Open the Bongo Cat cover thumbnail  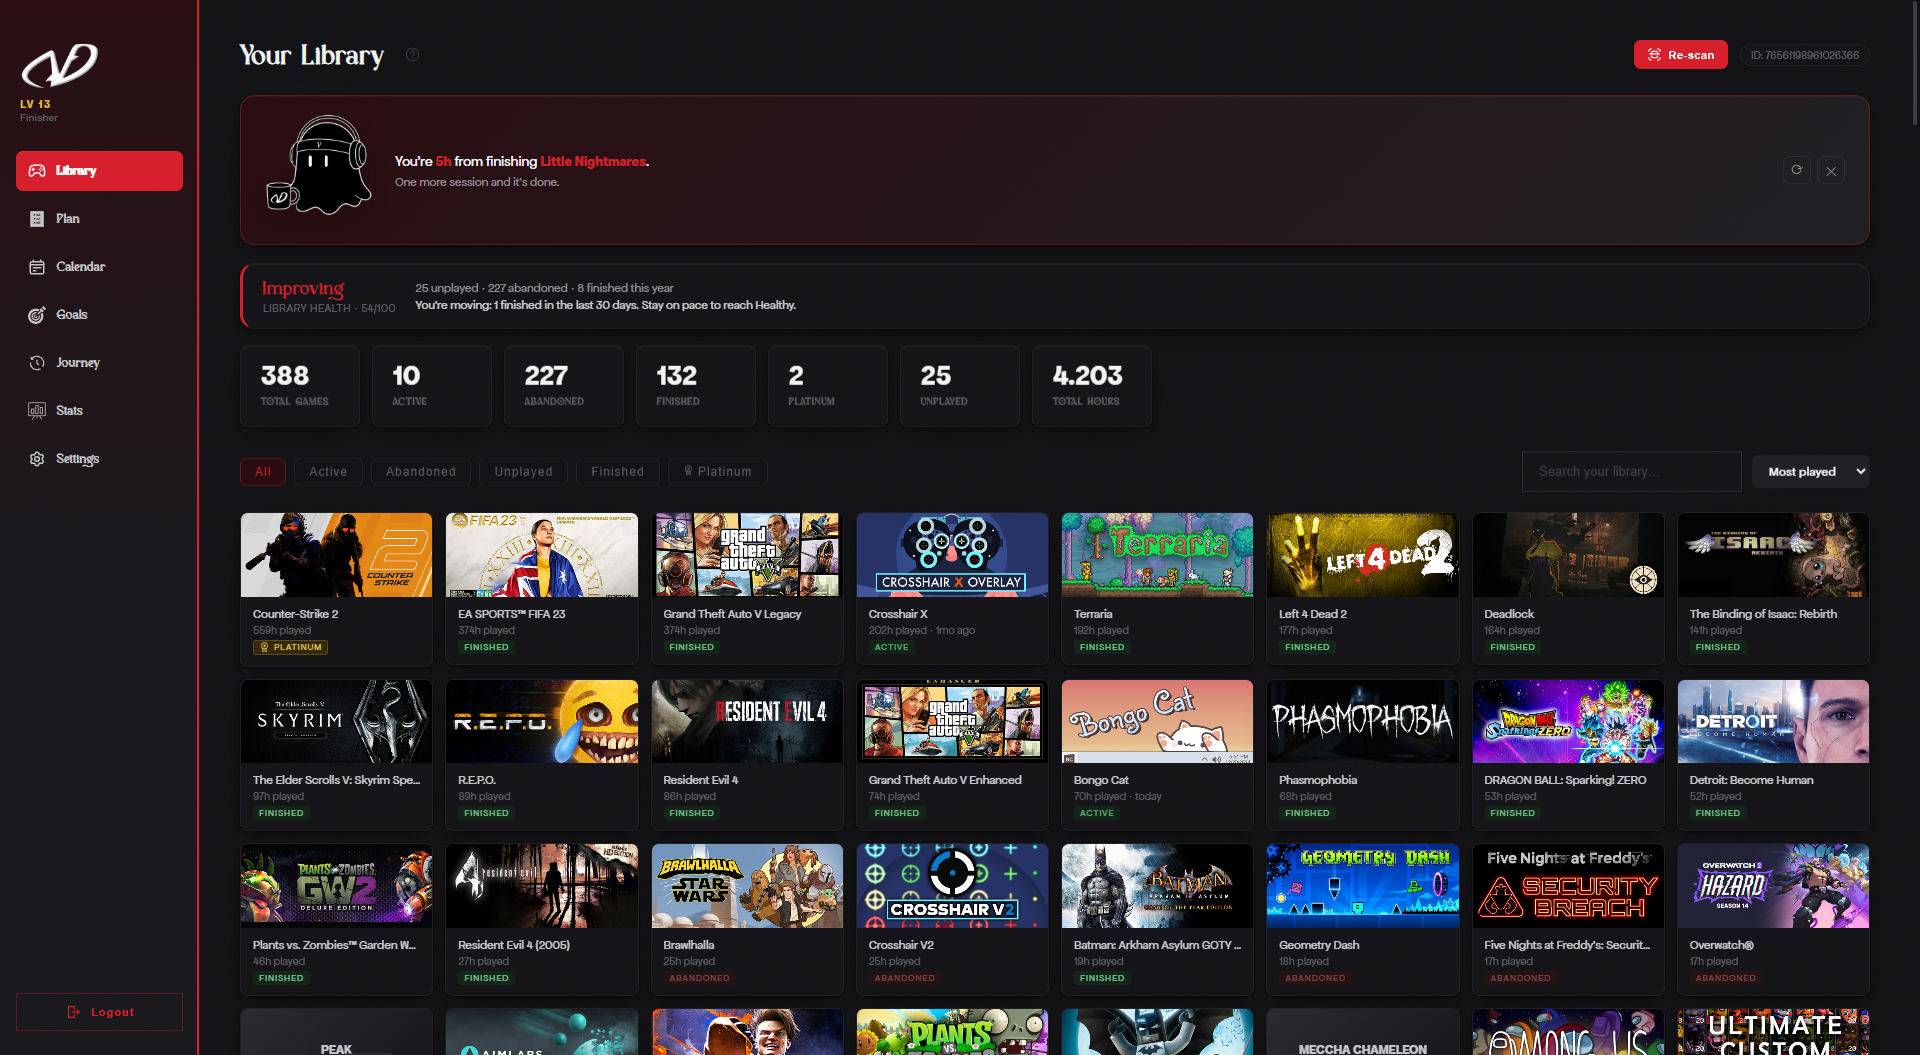tap(1157, 721)
